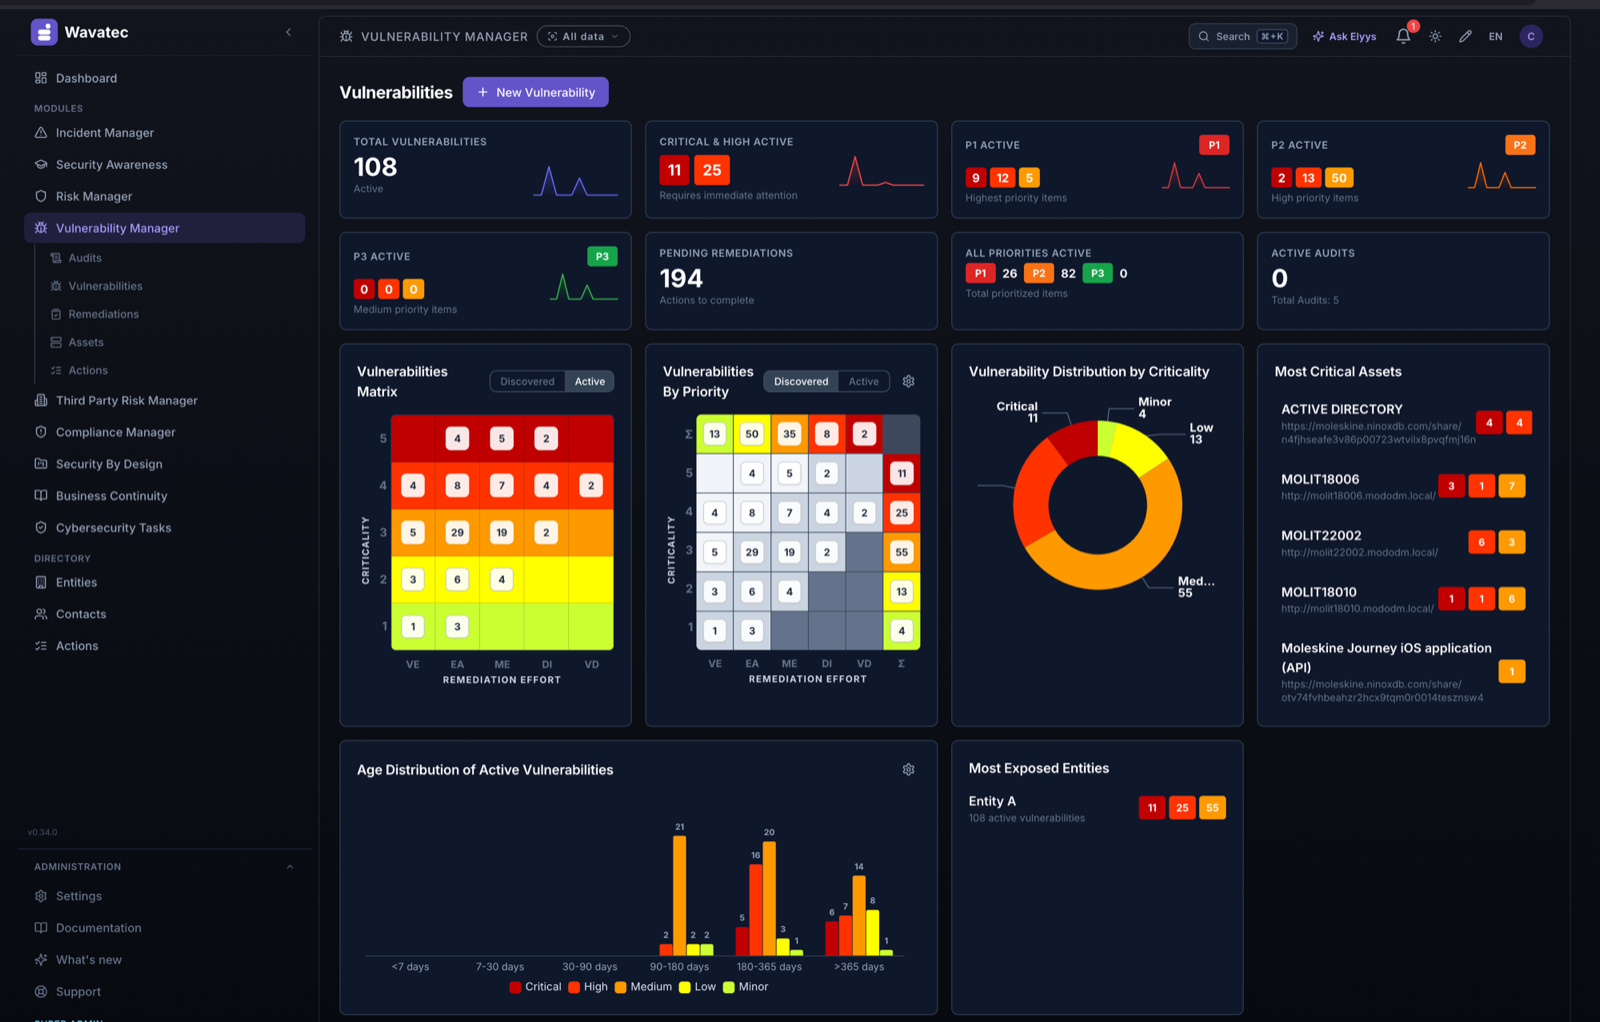Click the green P3 badge in All Priorities
This screenshot has width=1600, height=1022.
click(1097, 273)
